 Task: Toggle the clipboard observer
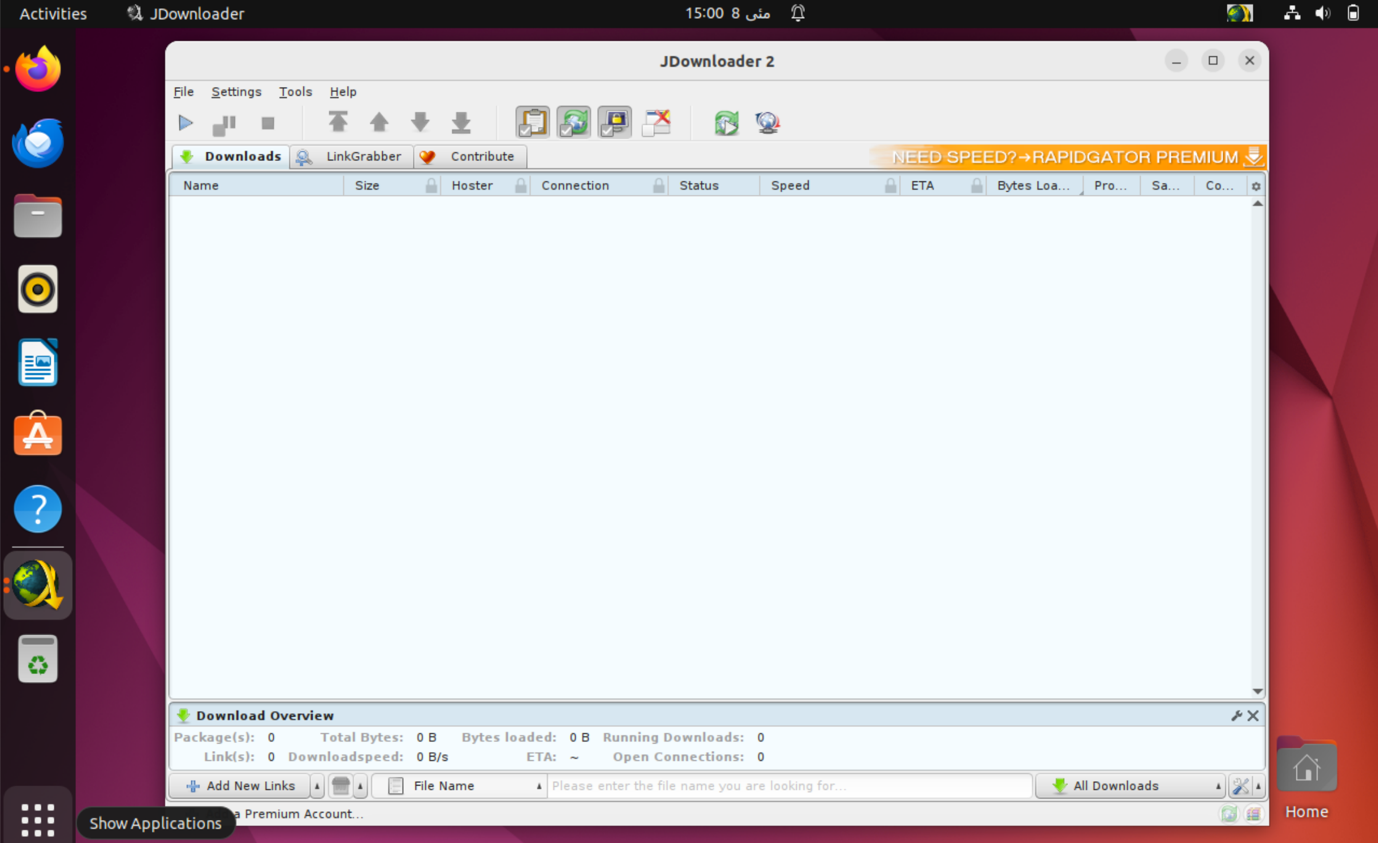click(532, 122)
